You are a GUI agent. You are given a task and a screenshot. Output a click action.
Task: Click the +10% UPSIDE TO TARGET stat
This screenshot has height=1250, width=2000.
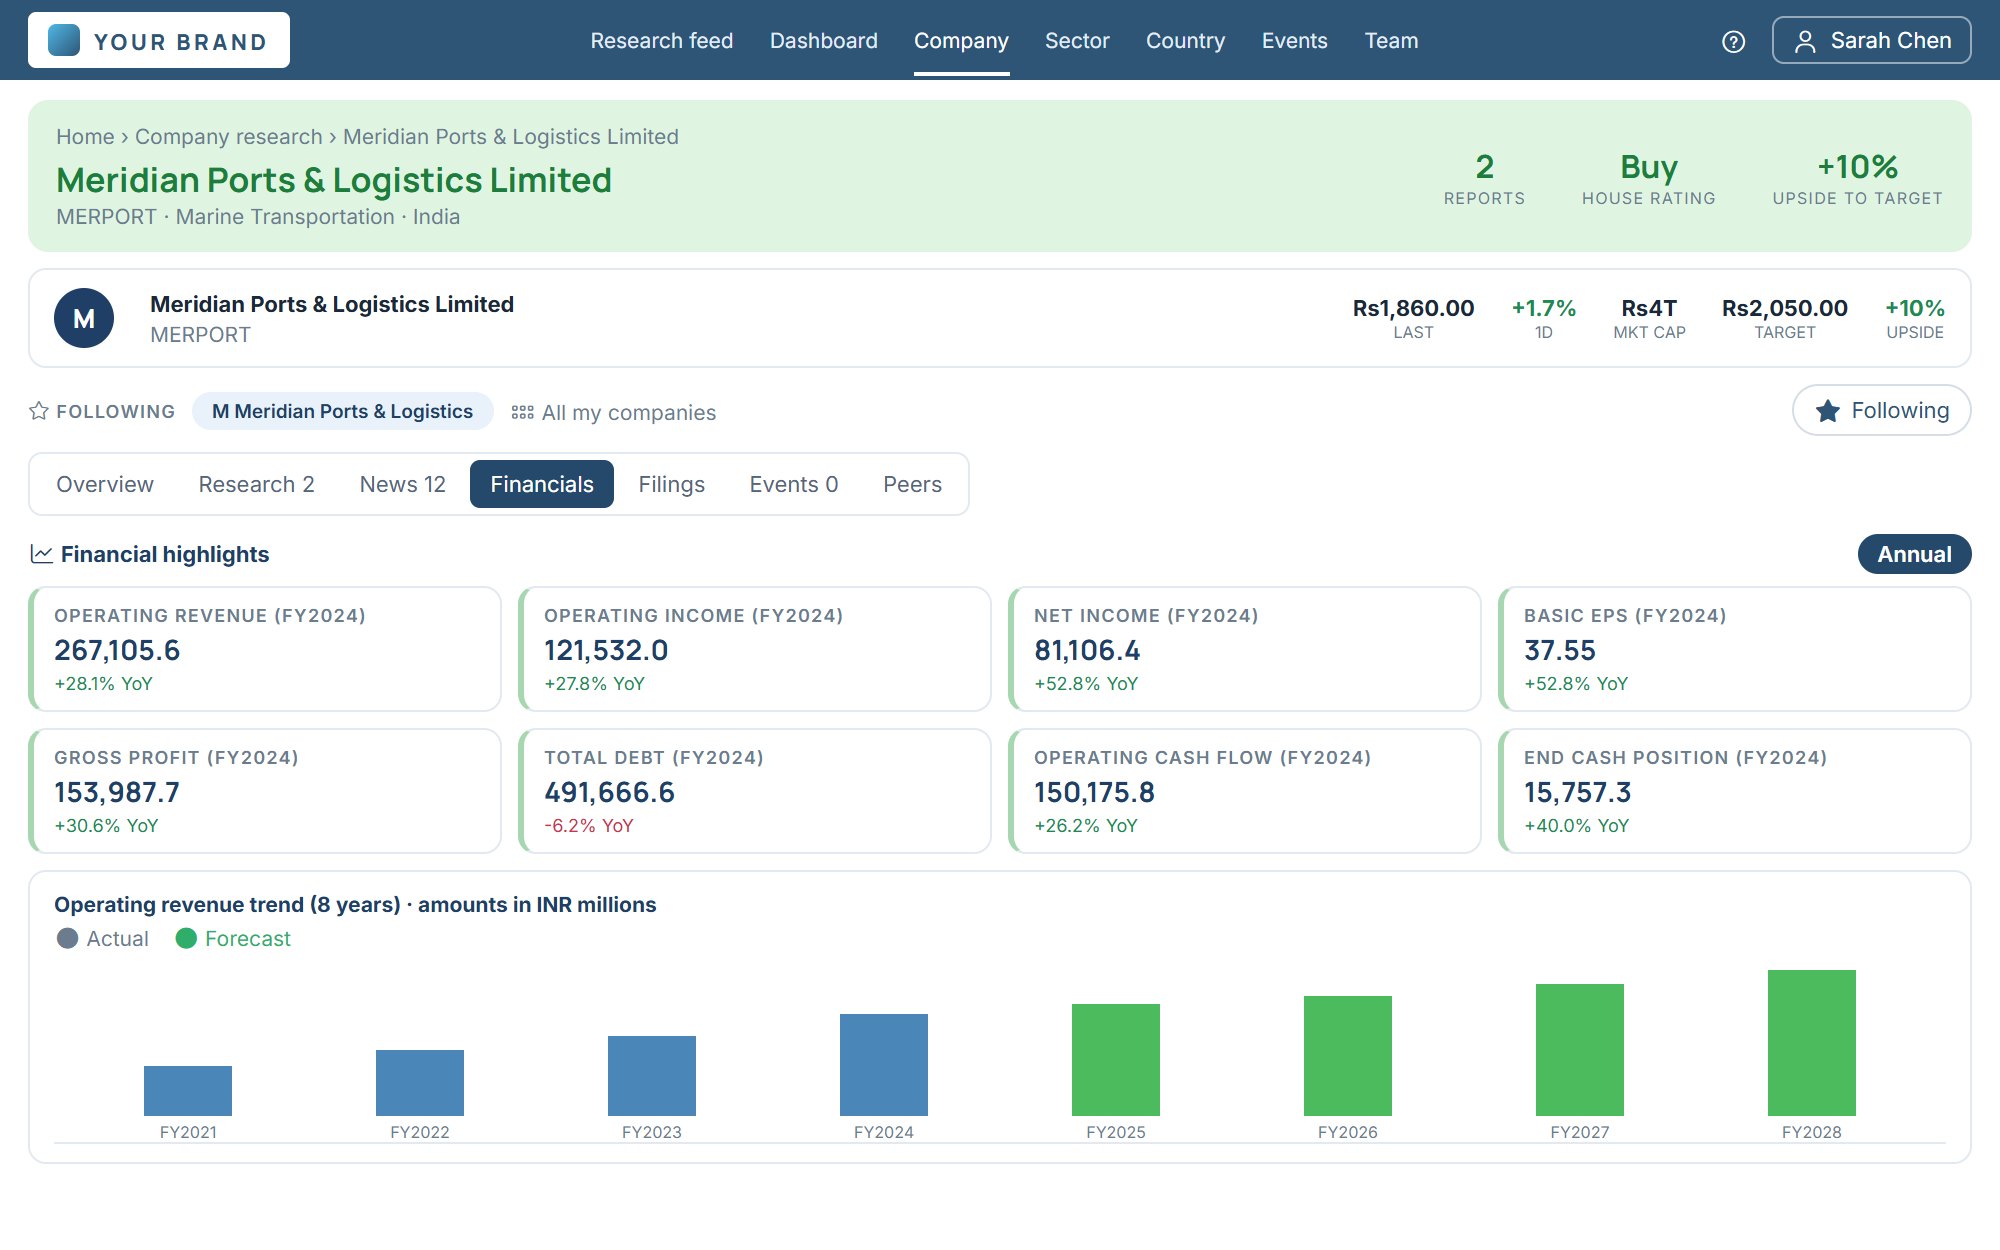coord(1857,178)
